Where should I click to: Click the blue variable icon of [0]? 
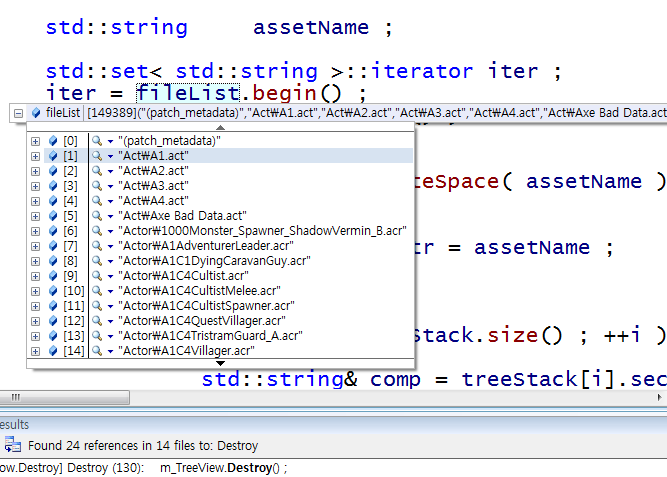point(53,140)
